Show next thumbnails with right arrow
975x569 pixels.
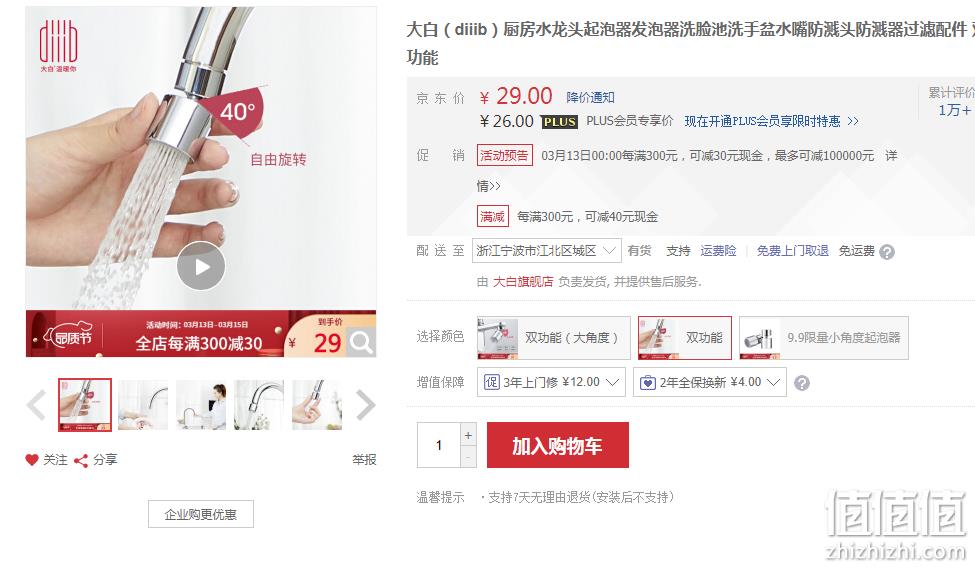(x=366, y=405)
